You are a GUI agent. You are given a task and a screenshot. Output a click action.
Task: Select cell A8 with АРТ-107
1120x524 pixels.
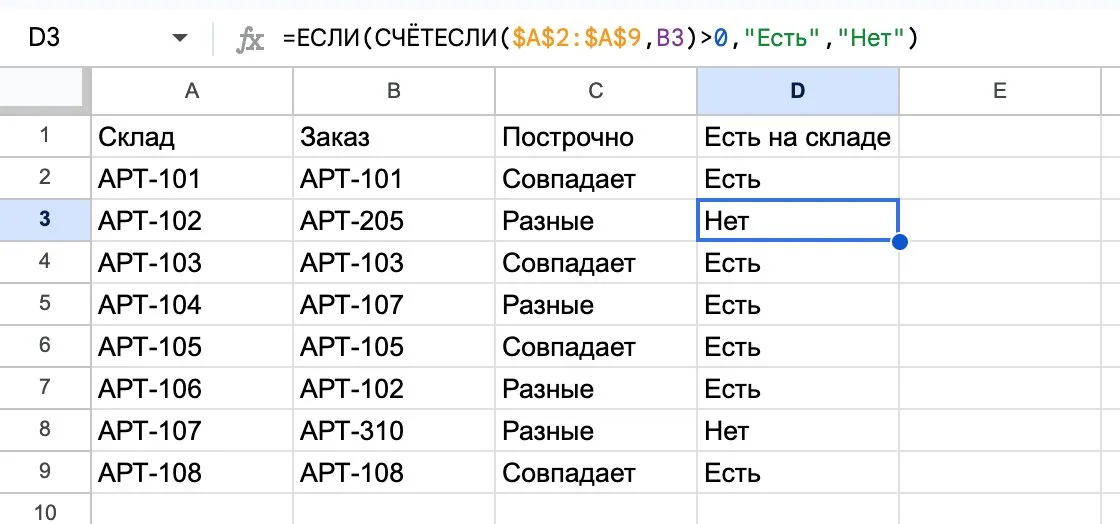coord(191,430)
